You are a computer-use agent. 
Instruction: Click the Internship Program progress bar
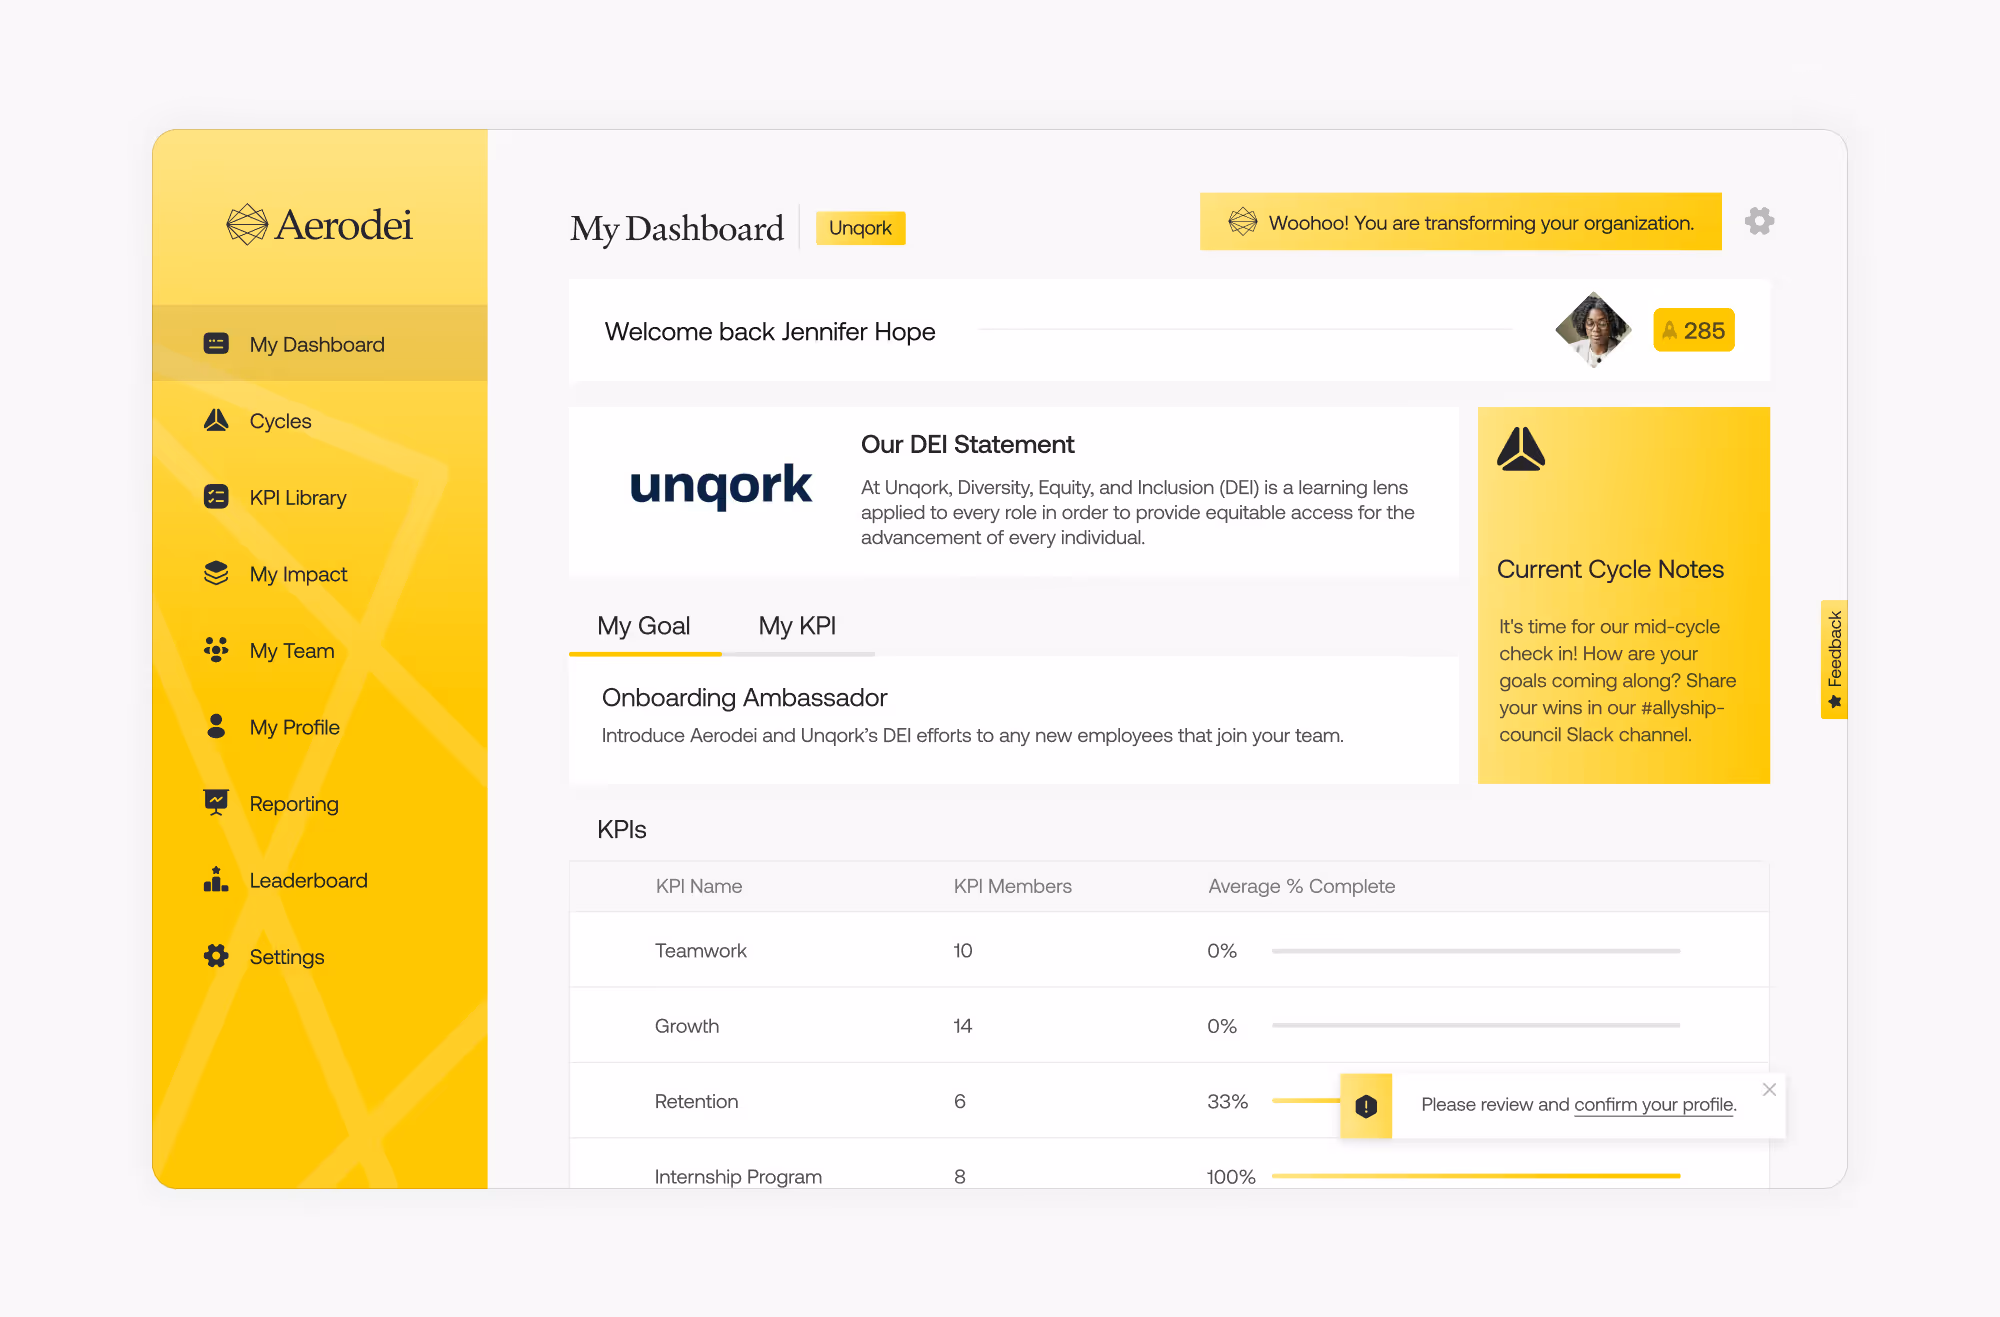[1475, 1176]
